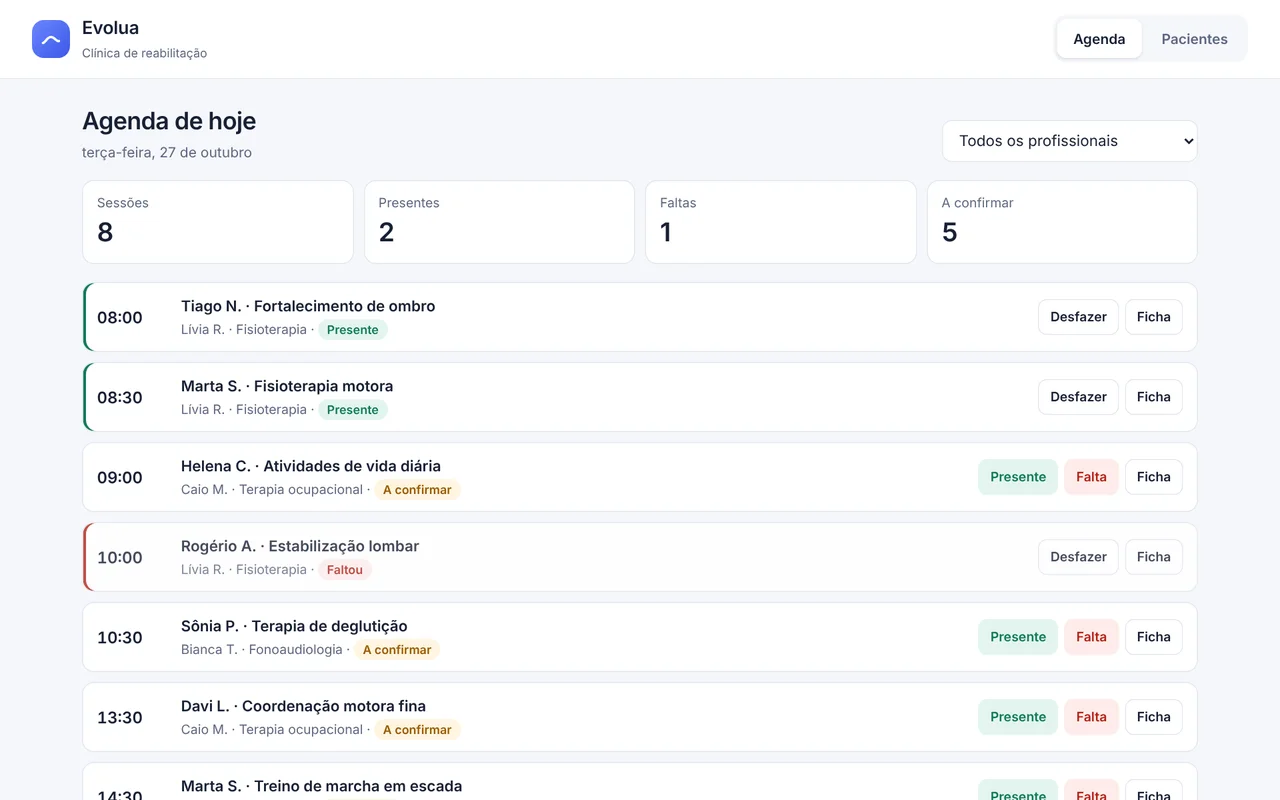Select the A confirmar summary card
The width and height of the screenshot is (1280, 800).
coord(1062,222)
